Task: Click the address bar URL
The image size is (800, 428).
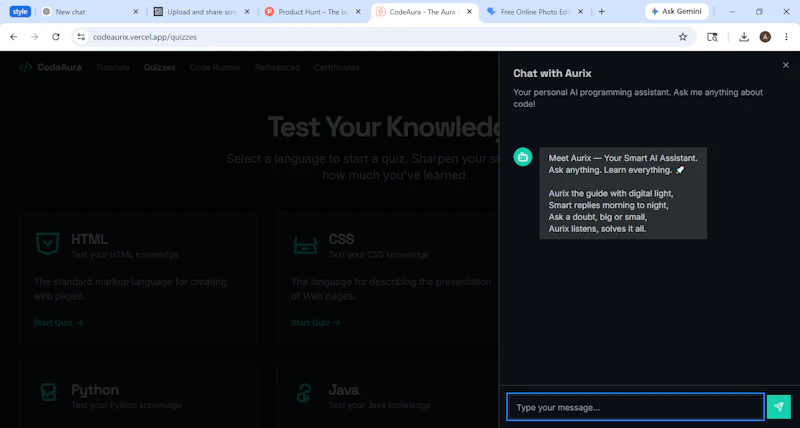Action: point(144,37)
